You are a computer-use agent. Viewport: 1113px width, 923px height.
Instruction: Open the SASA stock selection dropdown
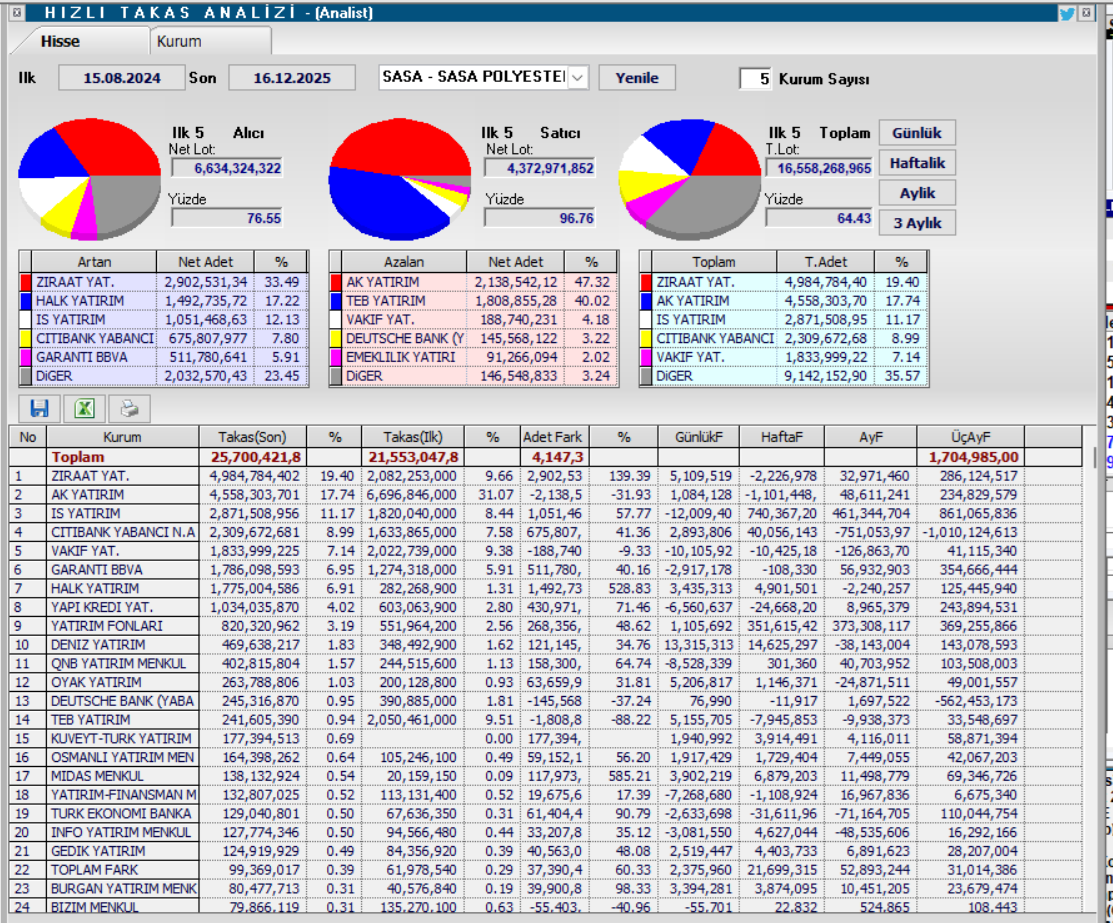tap(578, 78)
